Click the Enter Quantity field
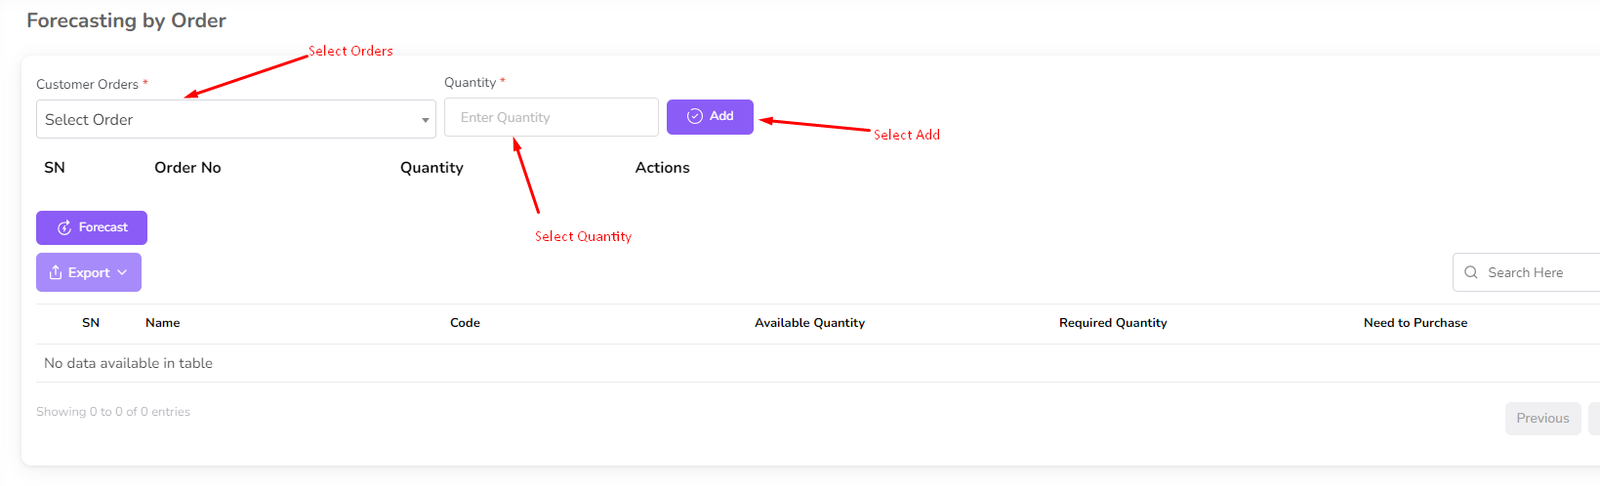Screen dimensions: 1600x486 551,117
